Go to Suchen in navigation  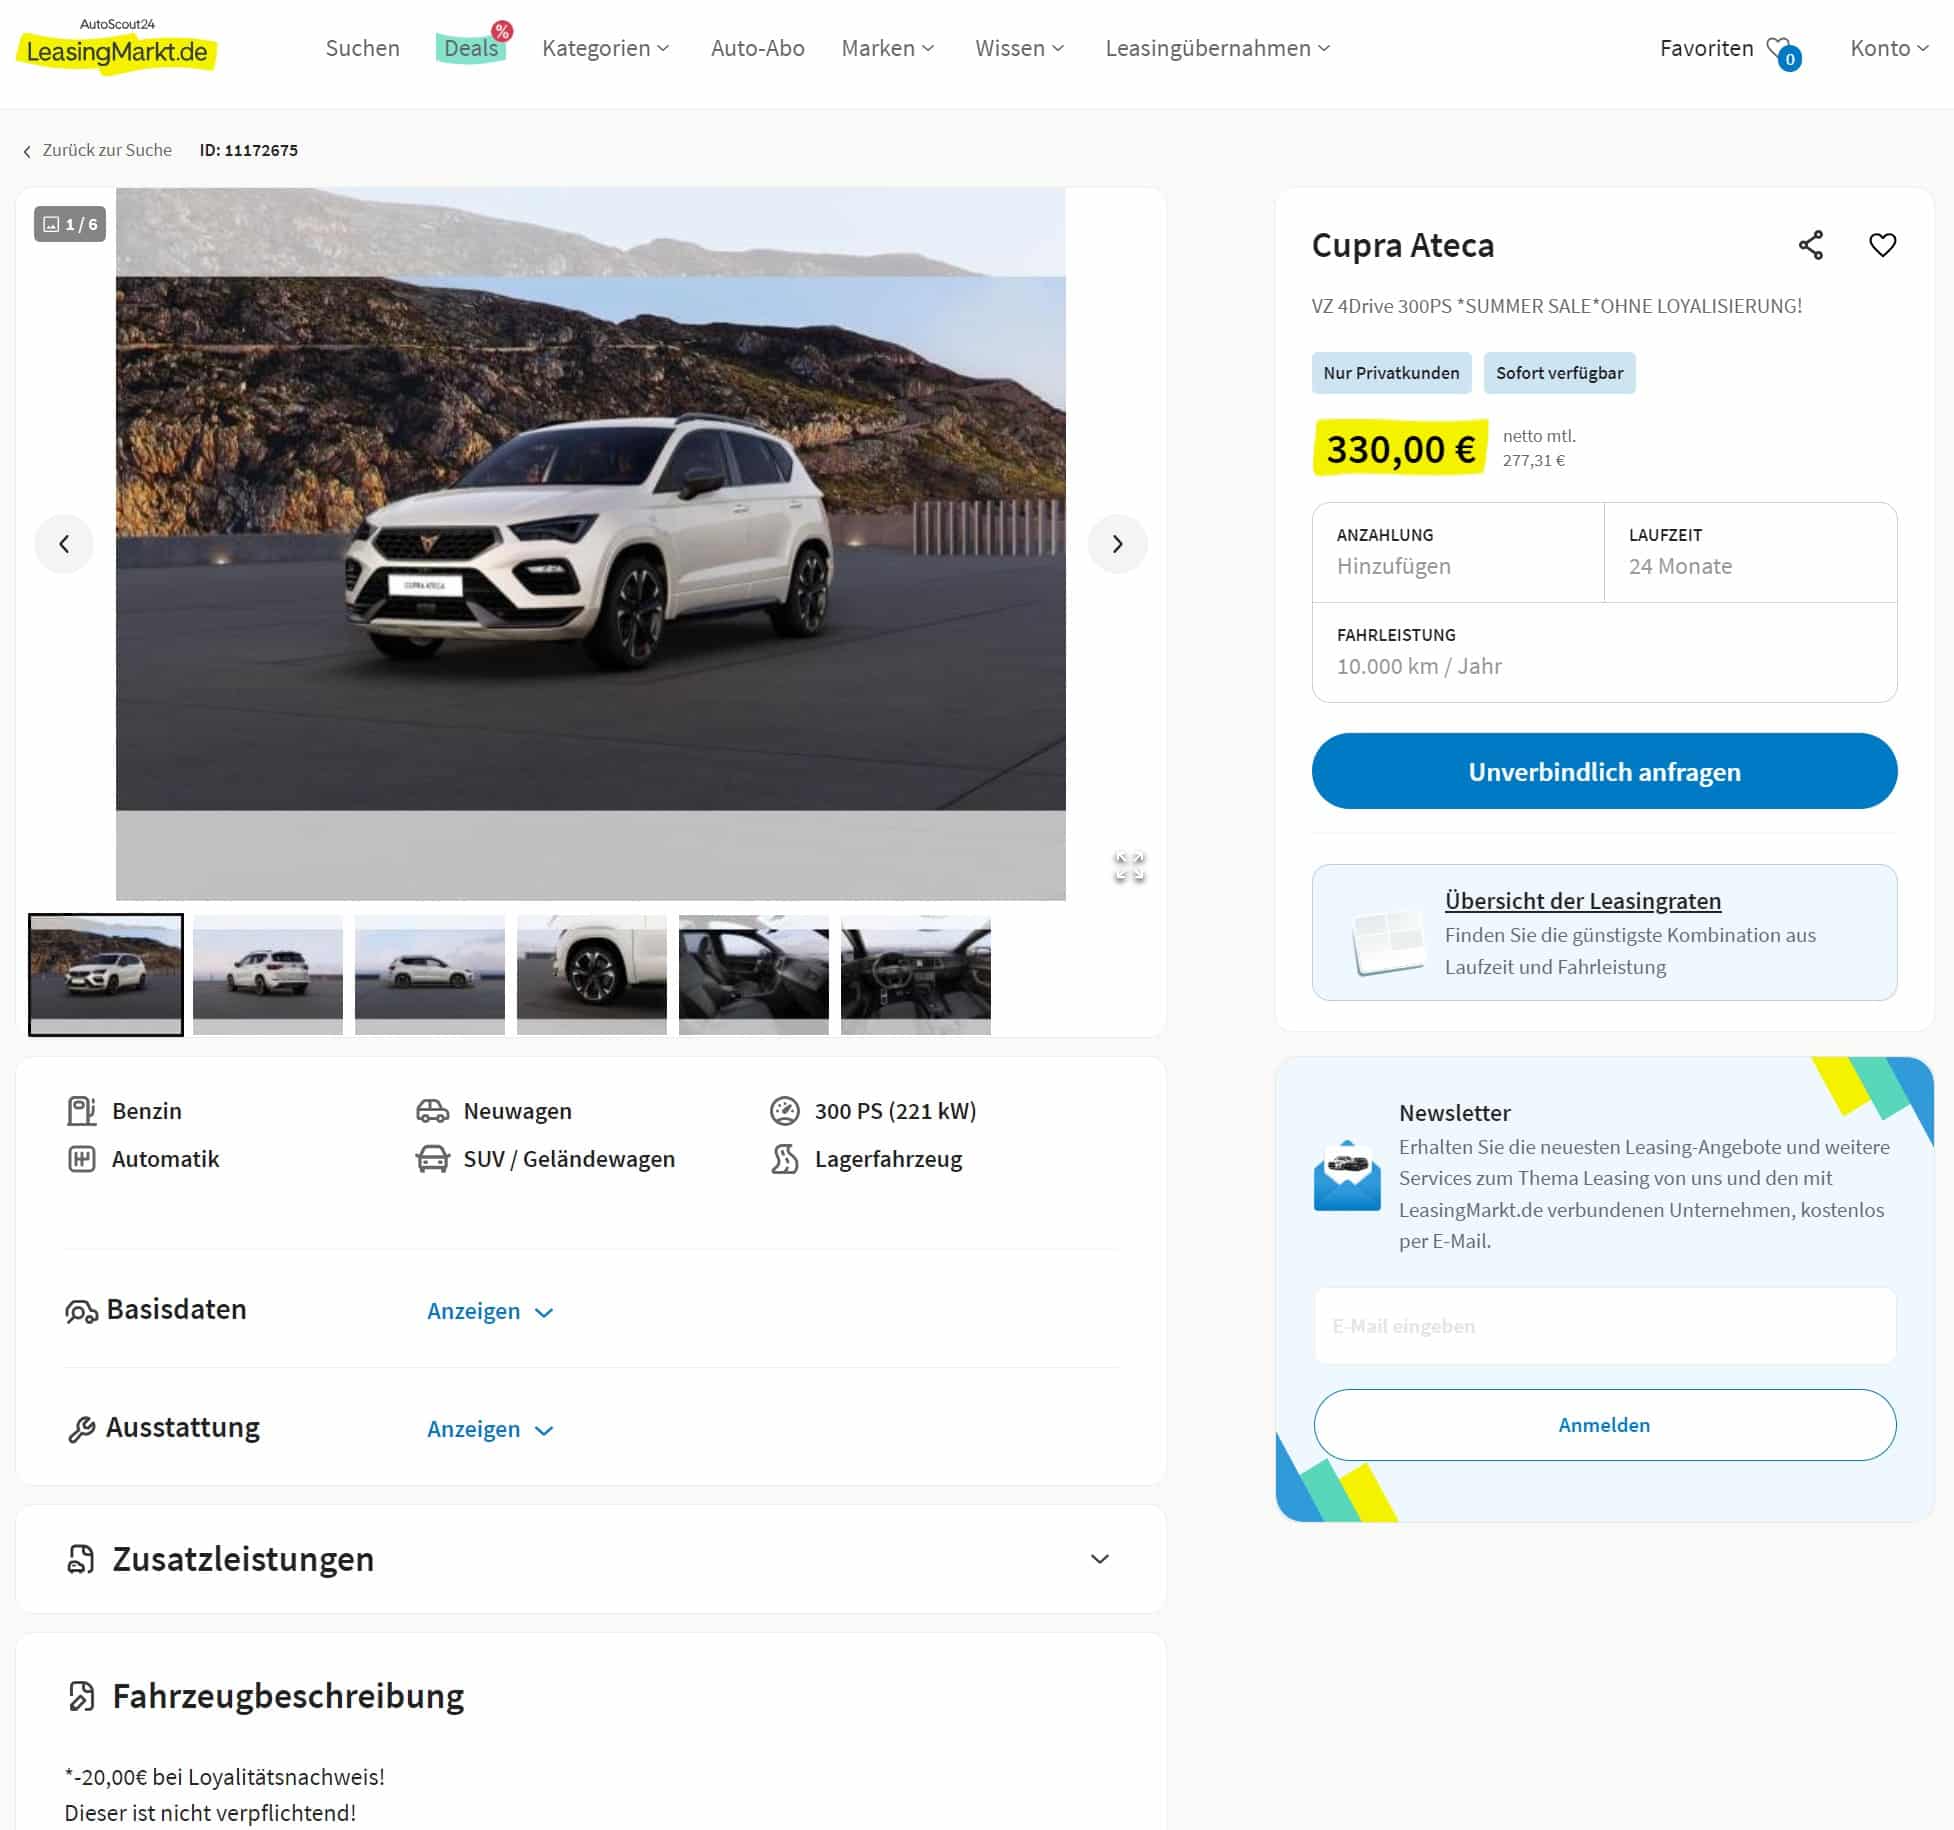(x=362, y=48)
